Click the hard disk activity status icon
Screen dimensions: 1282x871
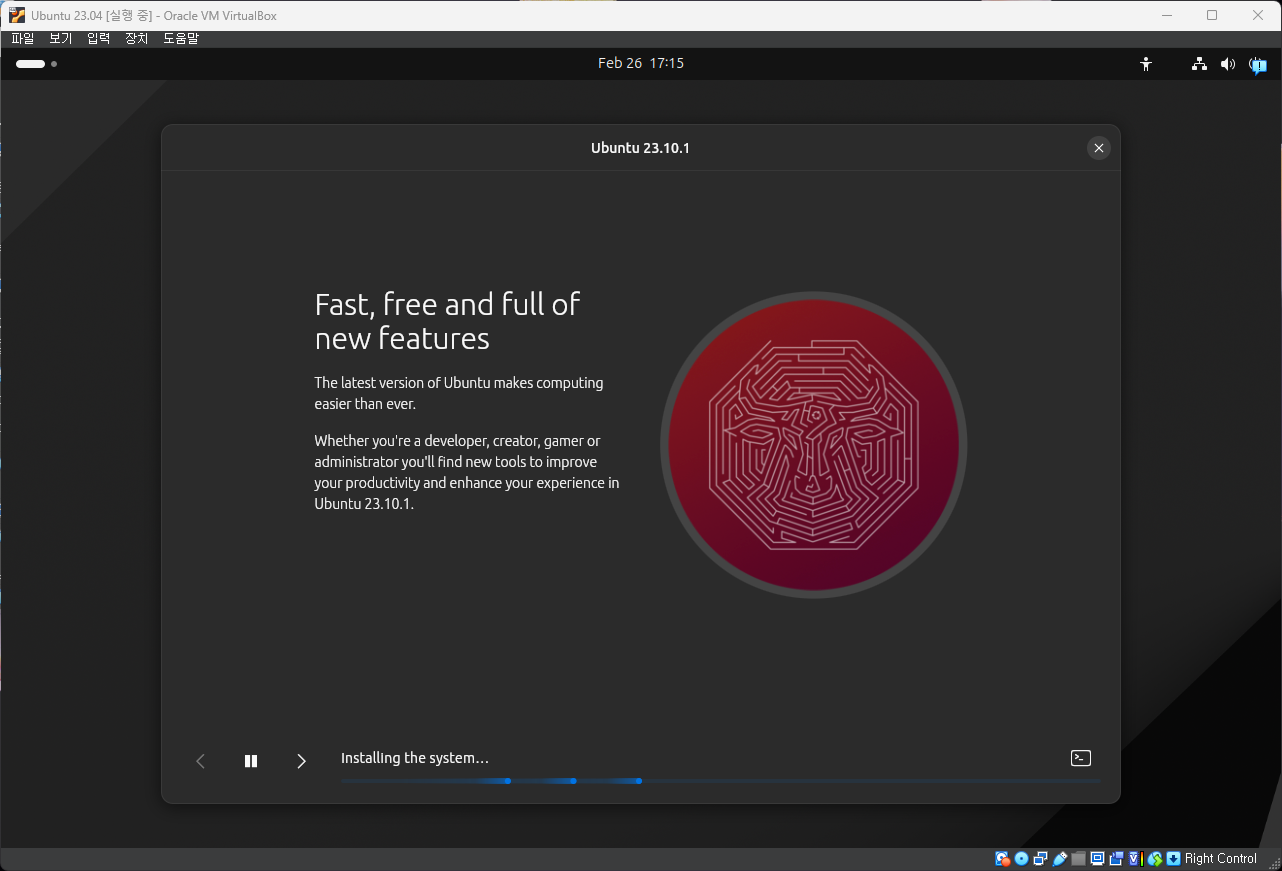coord(1003,858)
